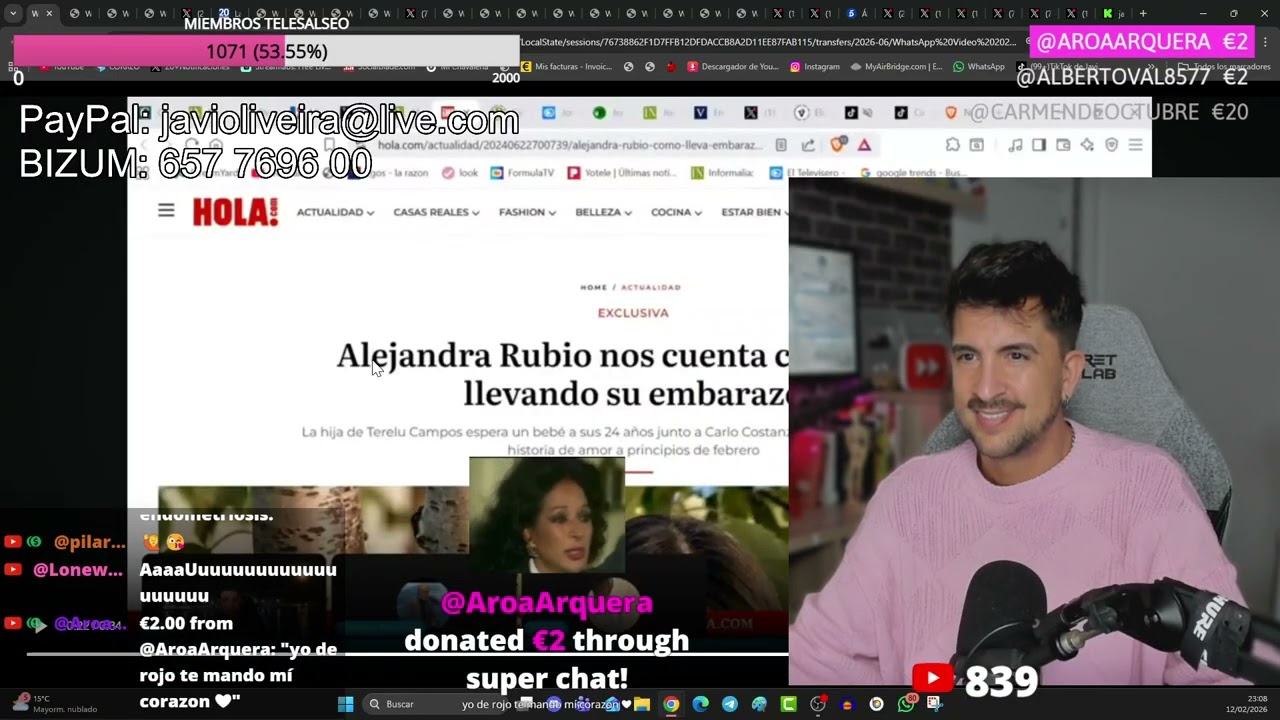Image resolution: width=1280 pixels, height=720 pixels.
Task: Open Telegram from taskbar
Action: (x=730, y=704)
